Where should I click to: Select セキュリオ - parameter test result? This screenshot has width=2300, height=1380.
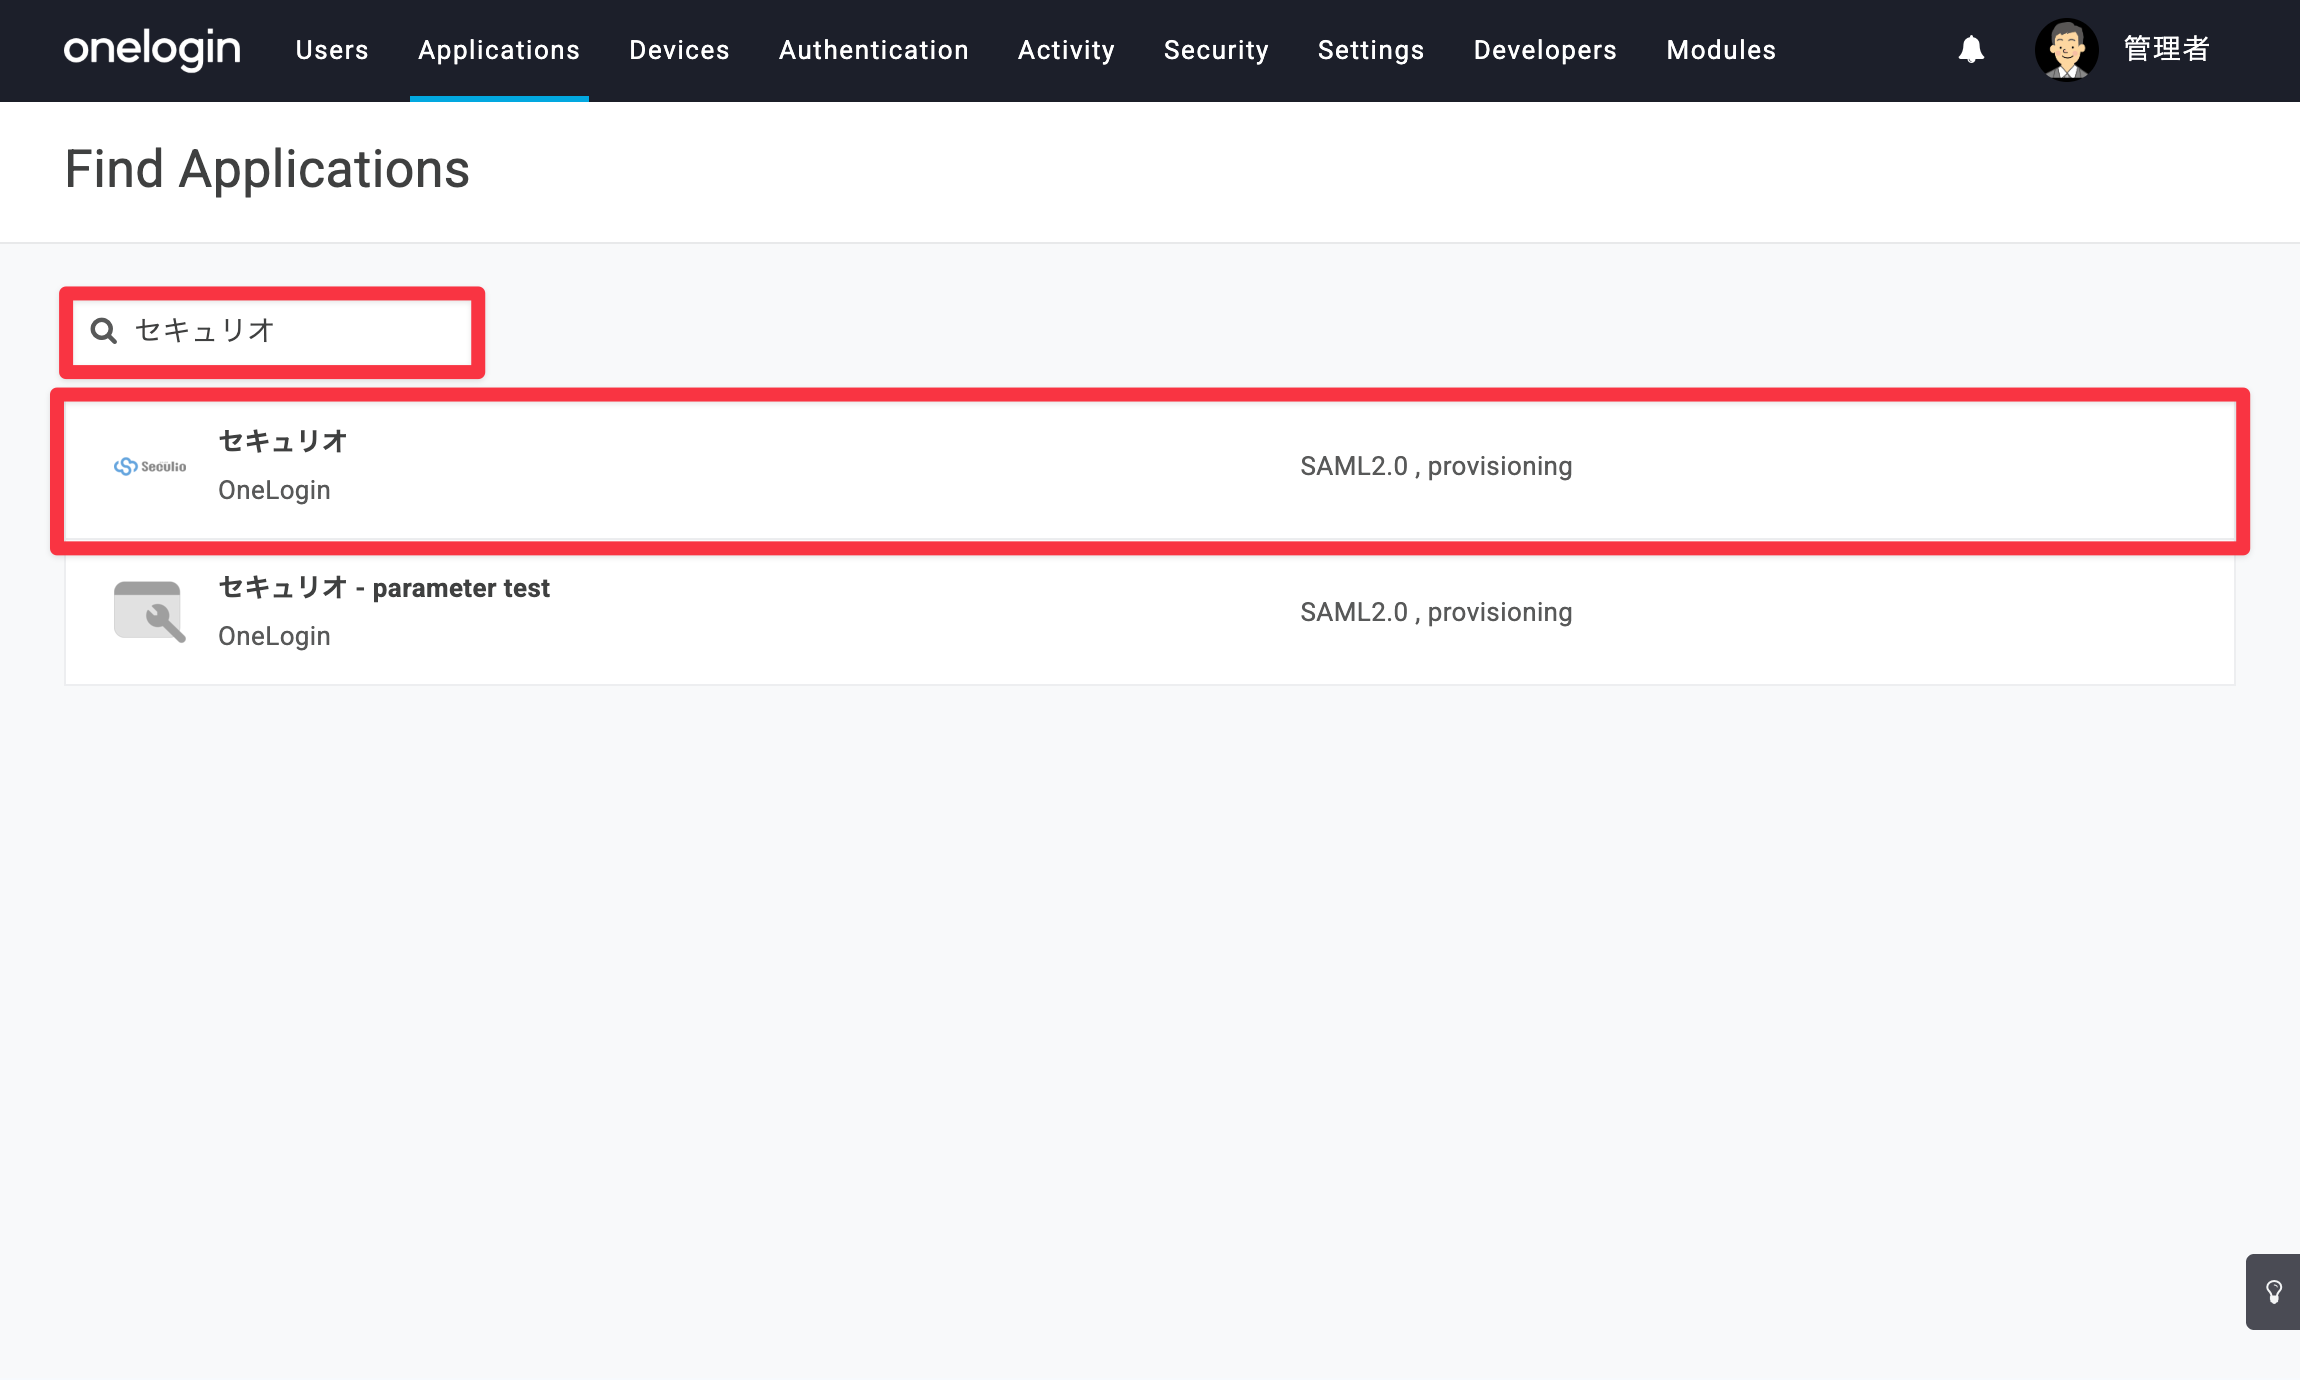(1150, 612)
